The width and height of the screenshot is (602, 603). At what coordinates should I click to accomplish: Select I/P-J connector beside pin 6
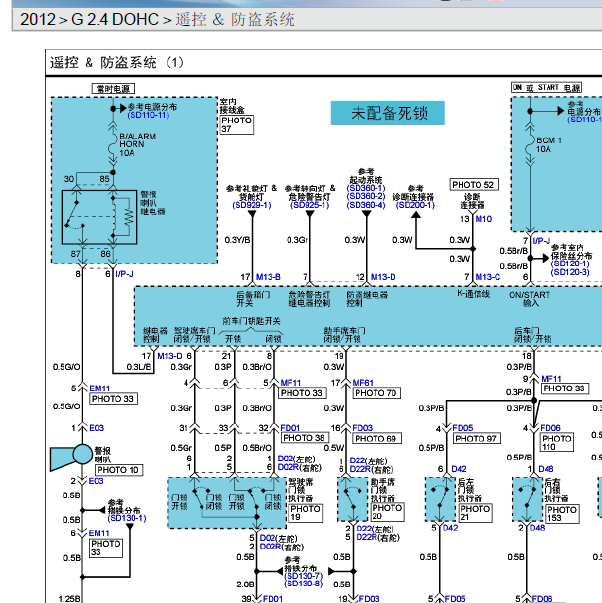[x=124, y=274]
